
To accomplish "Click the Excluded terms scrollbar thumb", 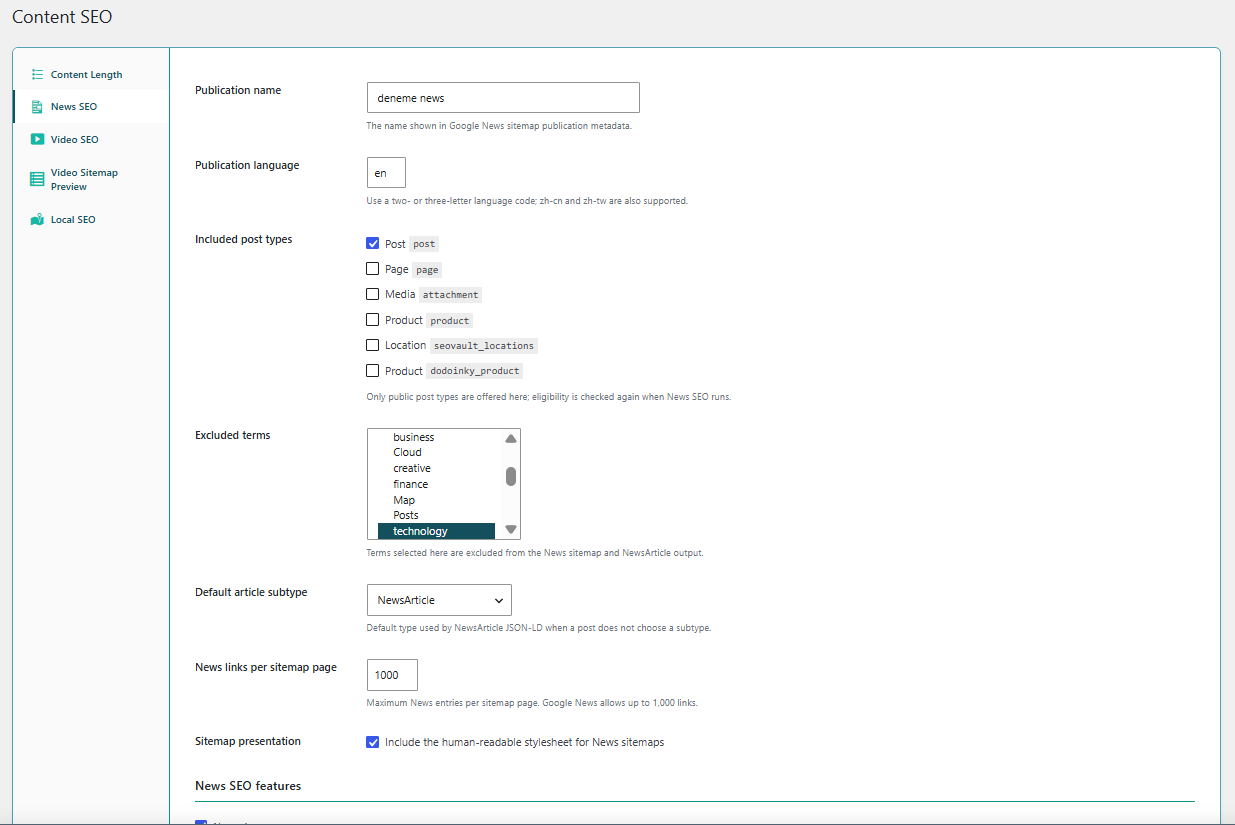I will [511, 476].
